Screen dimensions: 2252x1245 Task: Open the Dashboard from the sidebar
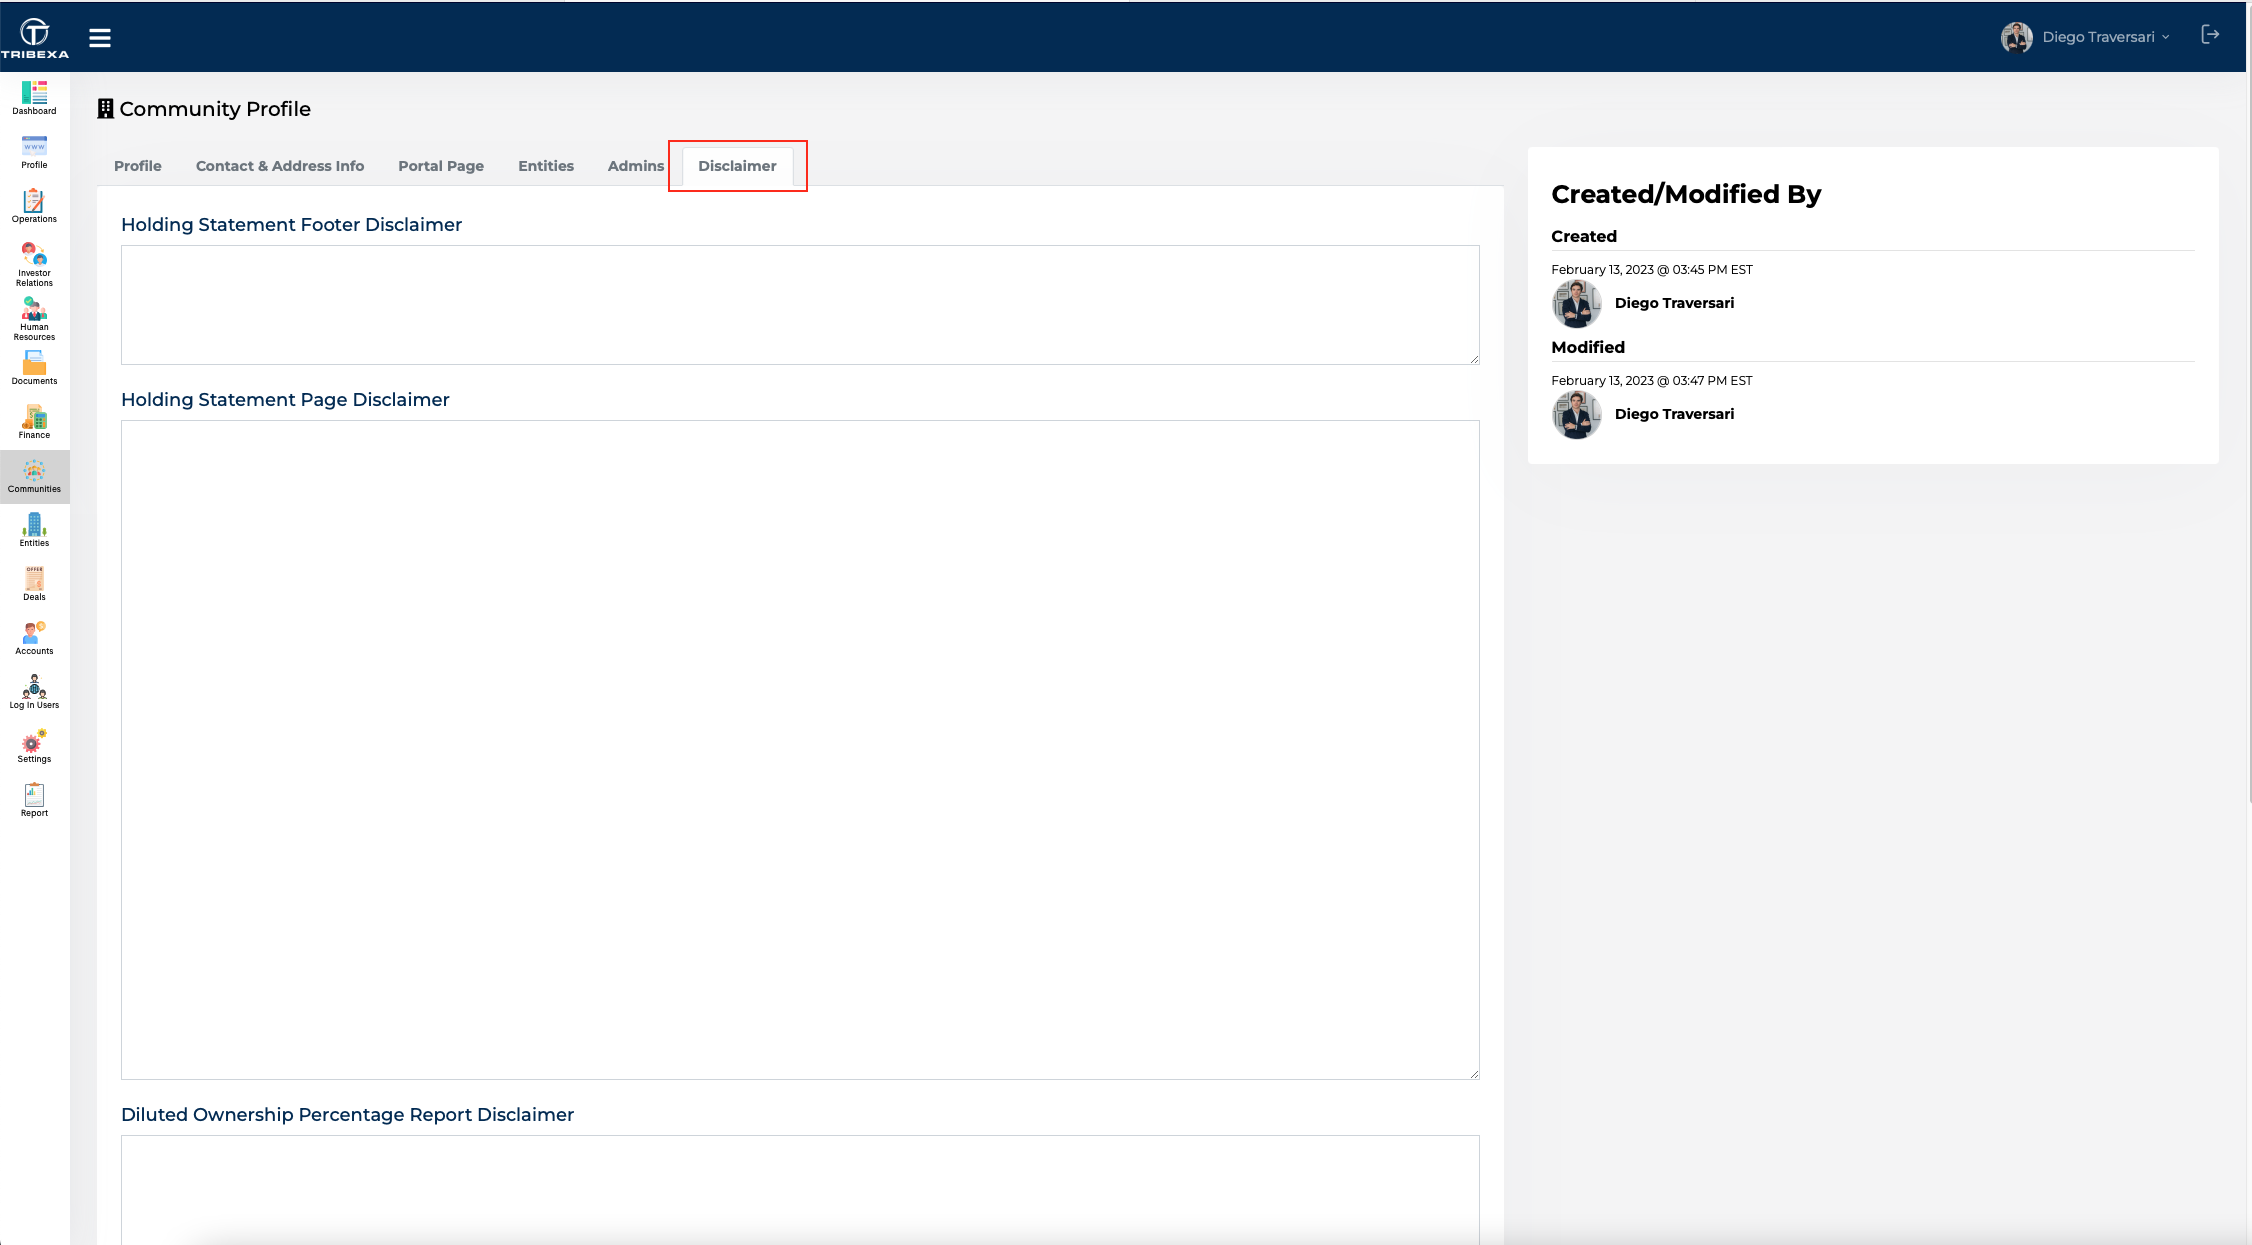click(33, 99)
